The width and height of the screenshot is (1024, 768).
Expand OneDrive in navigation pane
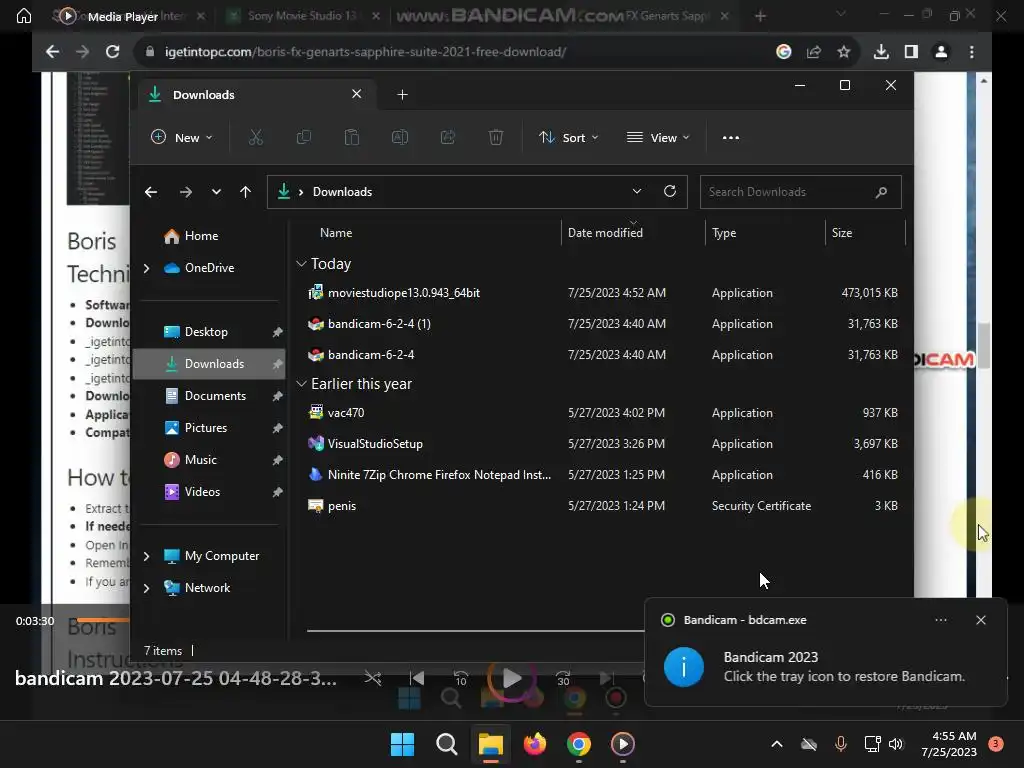coord(146,268)
